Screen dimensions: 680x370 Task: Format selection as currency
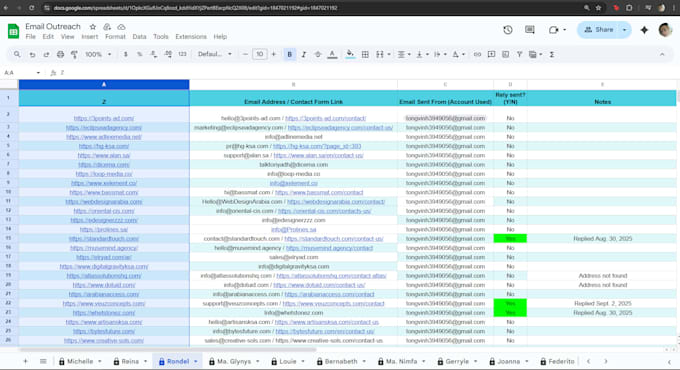[125, 54]
